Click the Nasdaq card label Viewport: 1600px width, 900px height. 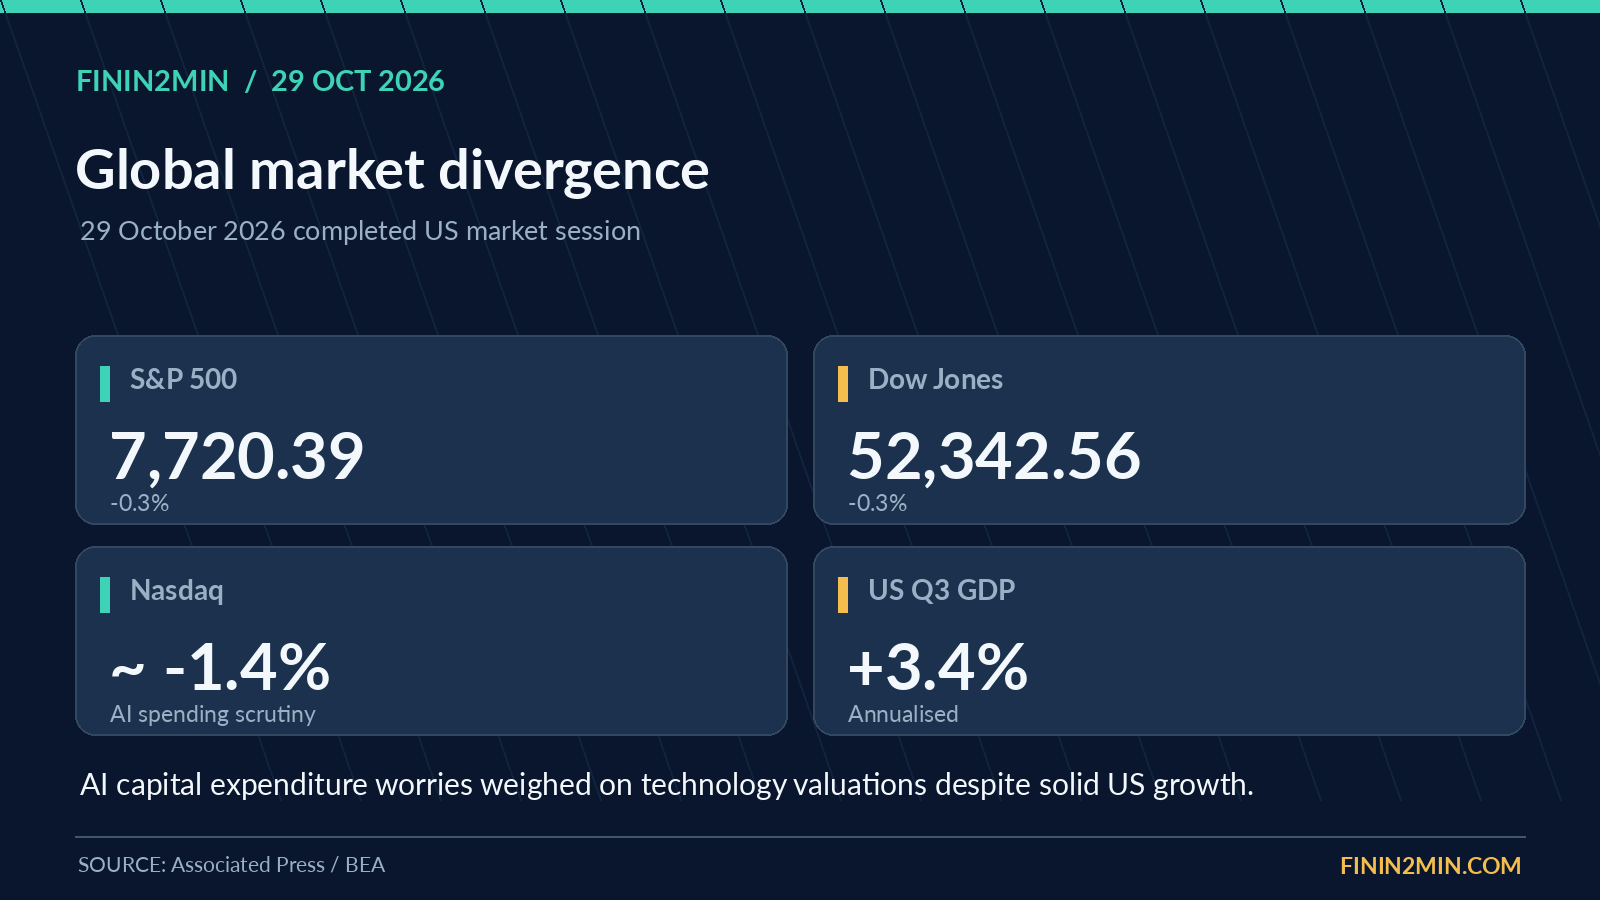[177, 590]
